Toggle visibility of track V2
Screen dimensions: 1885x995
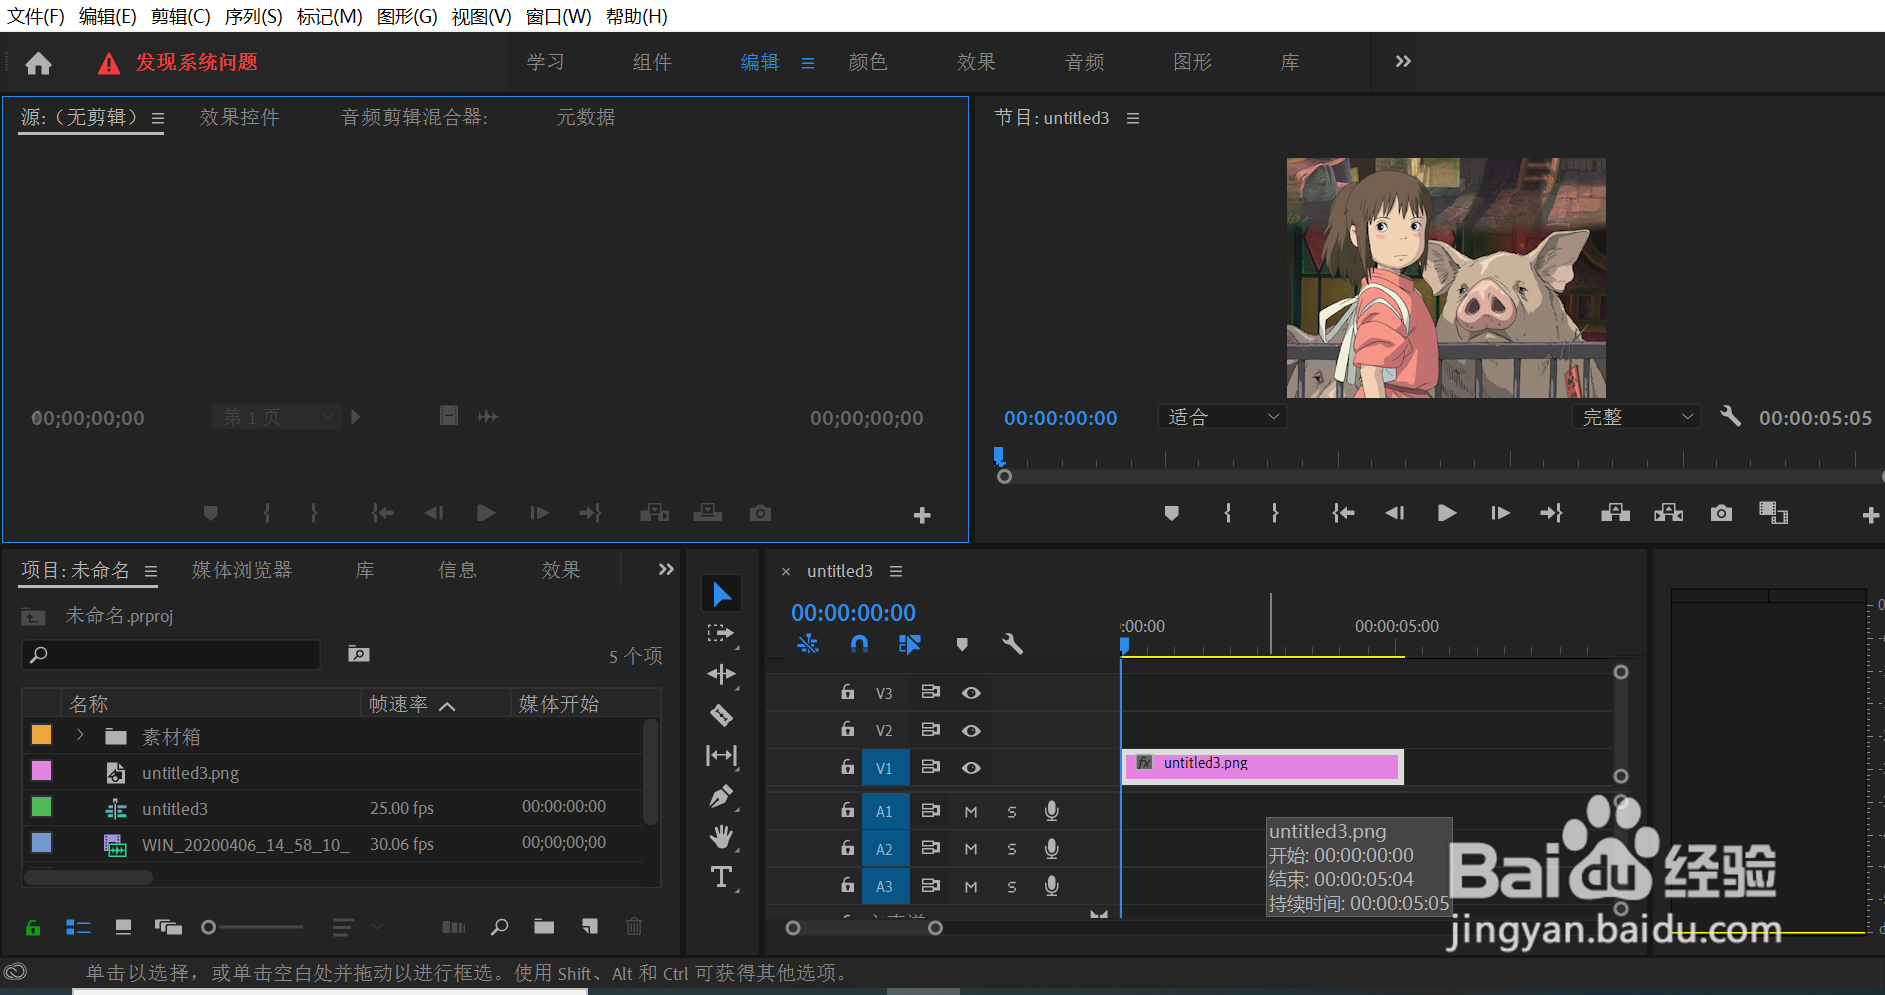click(971, 730)
